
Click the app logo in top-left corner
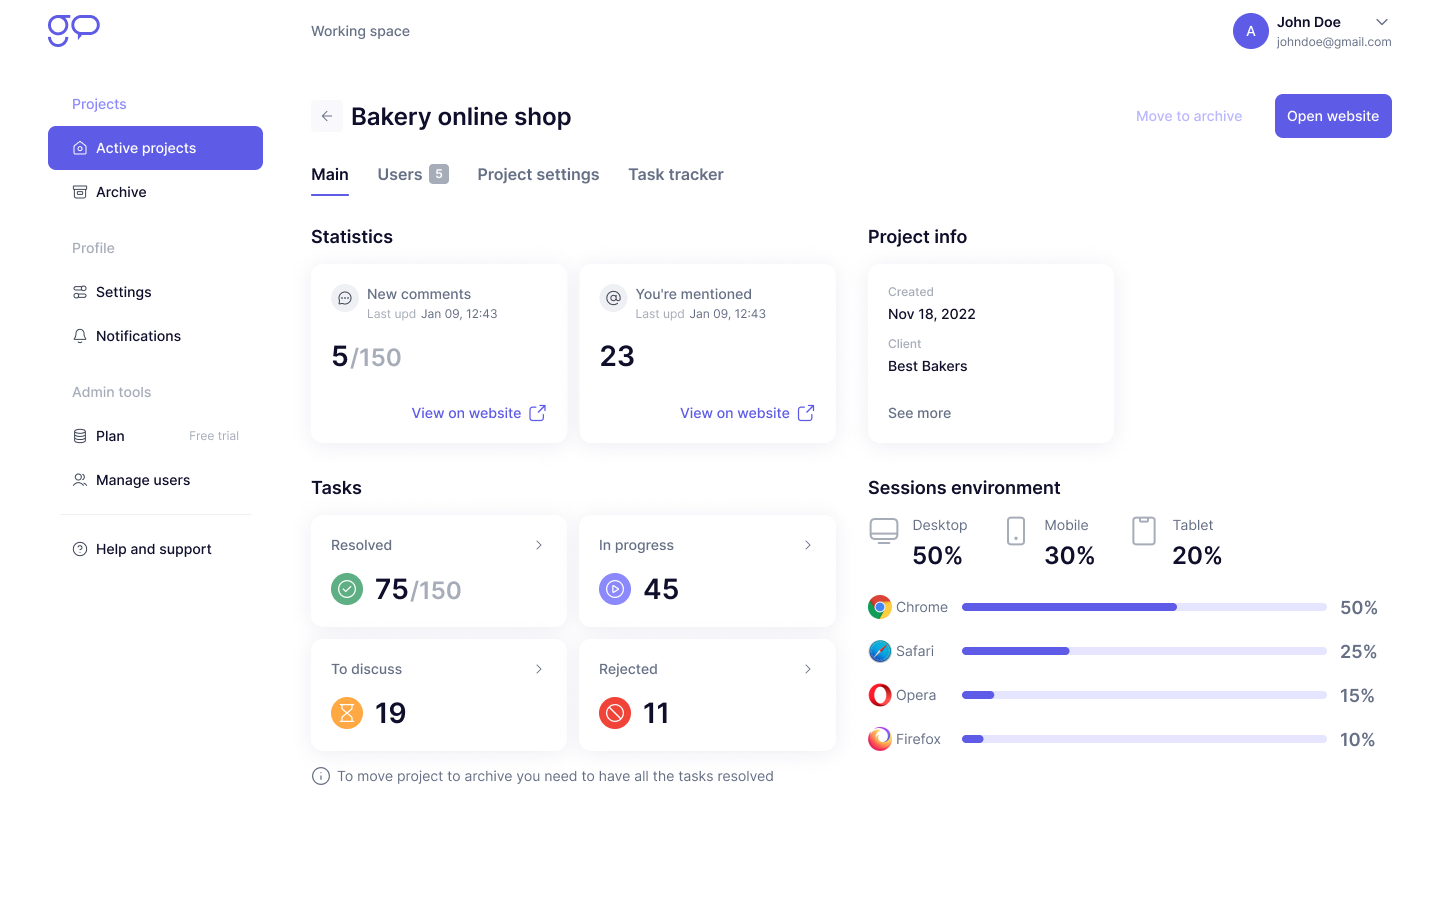click(74, 30)
